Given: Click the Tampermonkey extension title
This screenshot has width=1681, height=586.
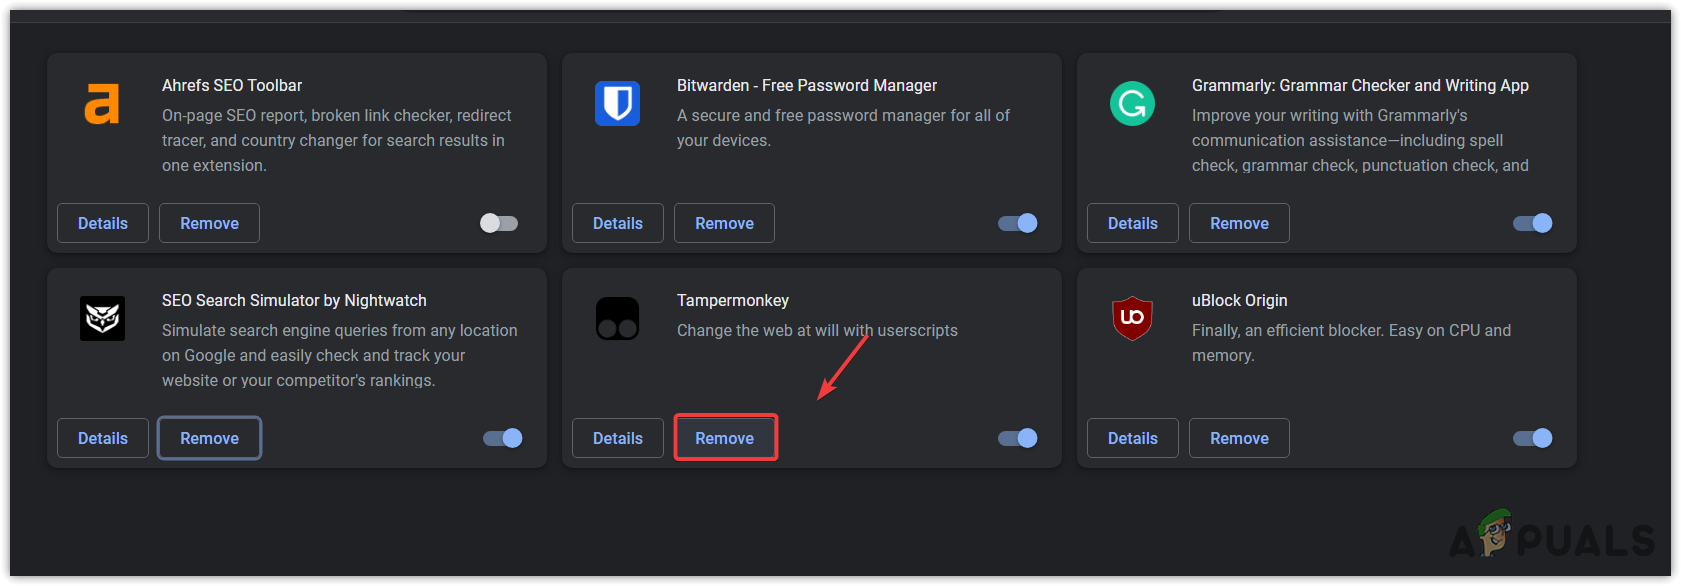Looking at the screenshot, I should click(x=733, y=300).
